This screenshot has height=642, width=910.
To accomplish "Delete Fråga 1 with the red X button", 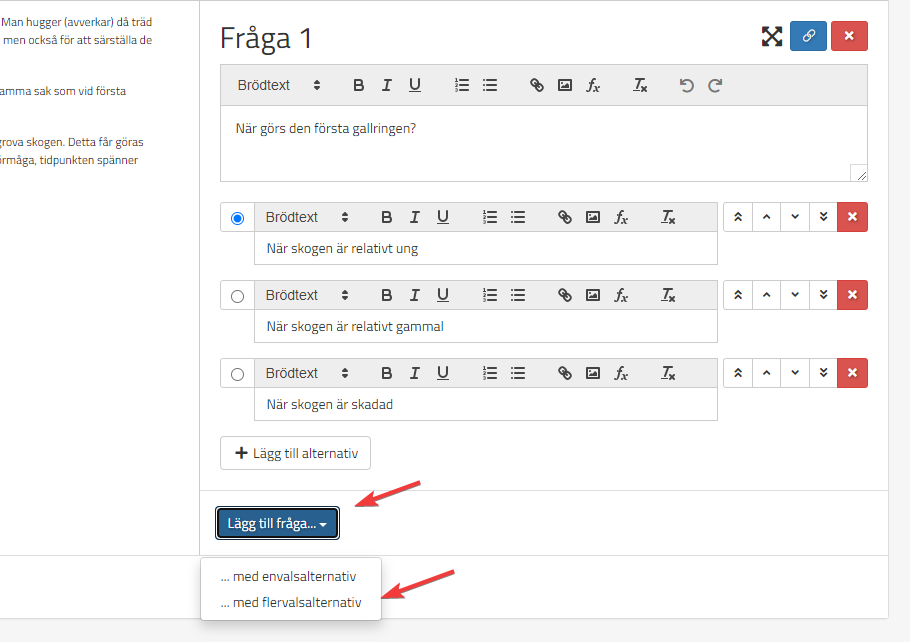I will pos(849,36).
